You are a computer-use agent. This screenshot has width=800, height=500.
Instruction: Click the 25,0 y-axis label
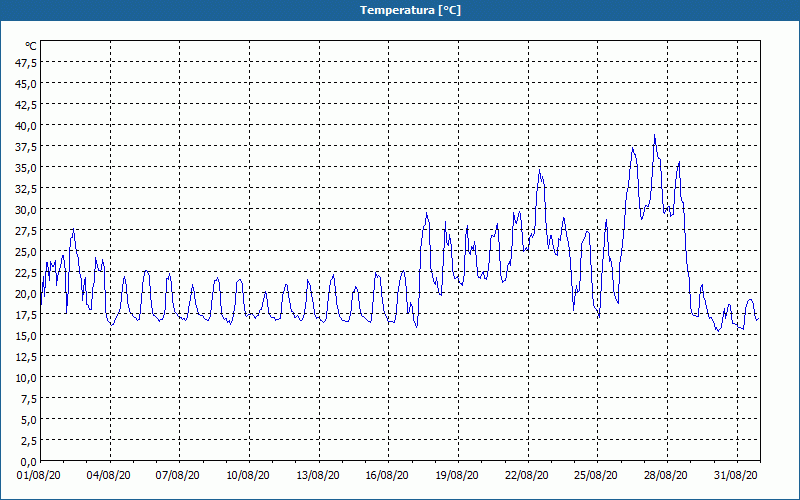tap(27, 252)
